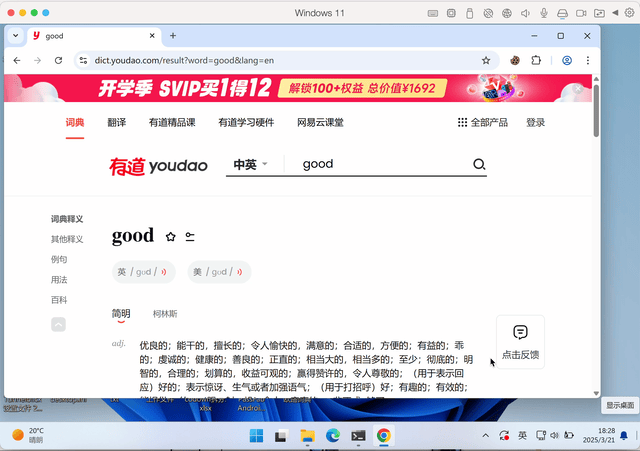The image size is (640, 451).
Task: Click the feedback button 点击反馈
Action: pyautogui.click(x=520, y=342)
